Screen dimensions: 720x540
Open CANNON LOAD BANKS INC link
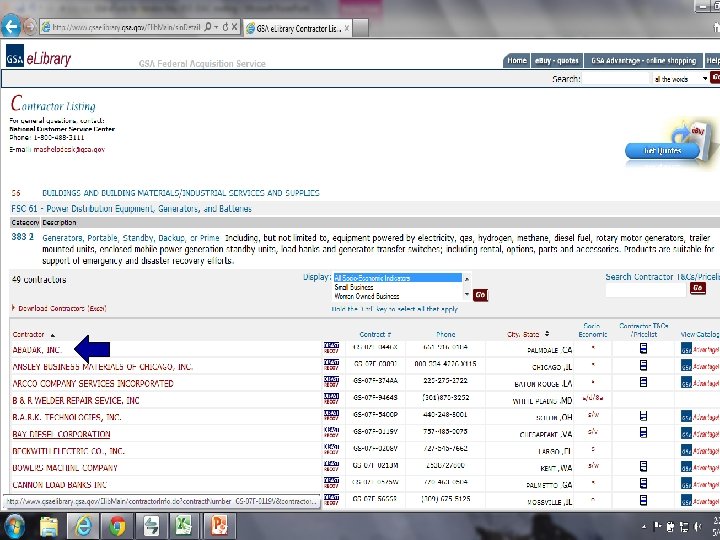pos(60,484)
